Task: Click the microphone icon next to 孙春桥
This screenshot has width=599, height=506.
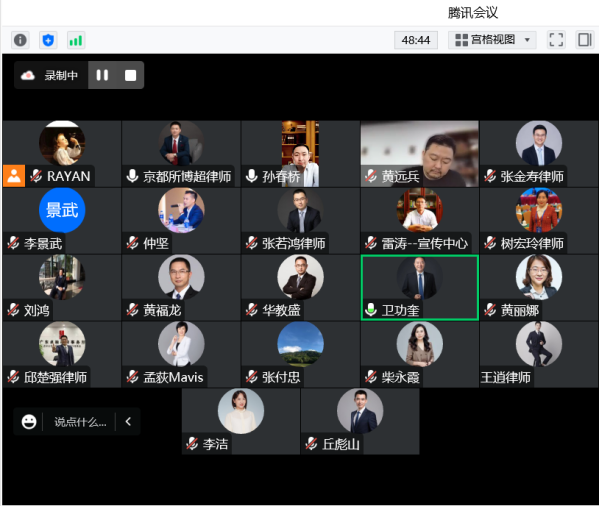Action: tap(251, 176)
